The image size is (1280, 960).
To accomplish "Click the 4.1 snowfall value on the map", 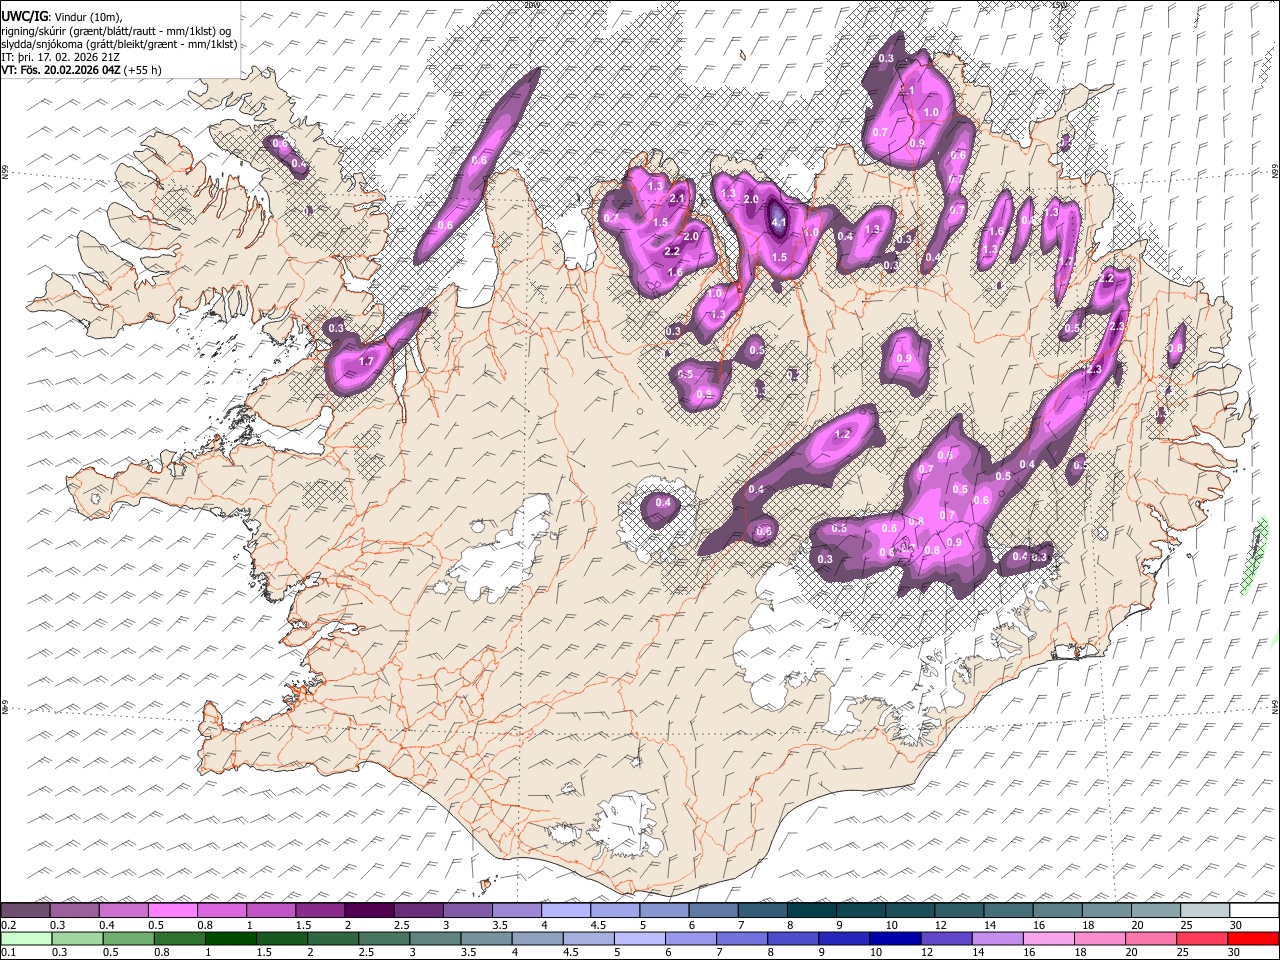I will [780, 222].
